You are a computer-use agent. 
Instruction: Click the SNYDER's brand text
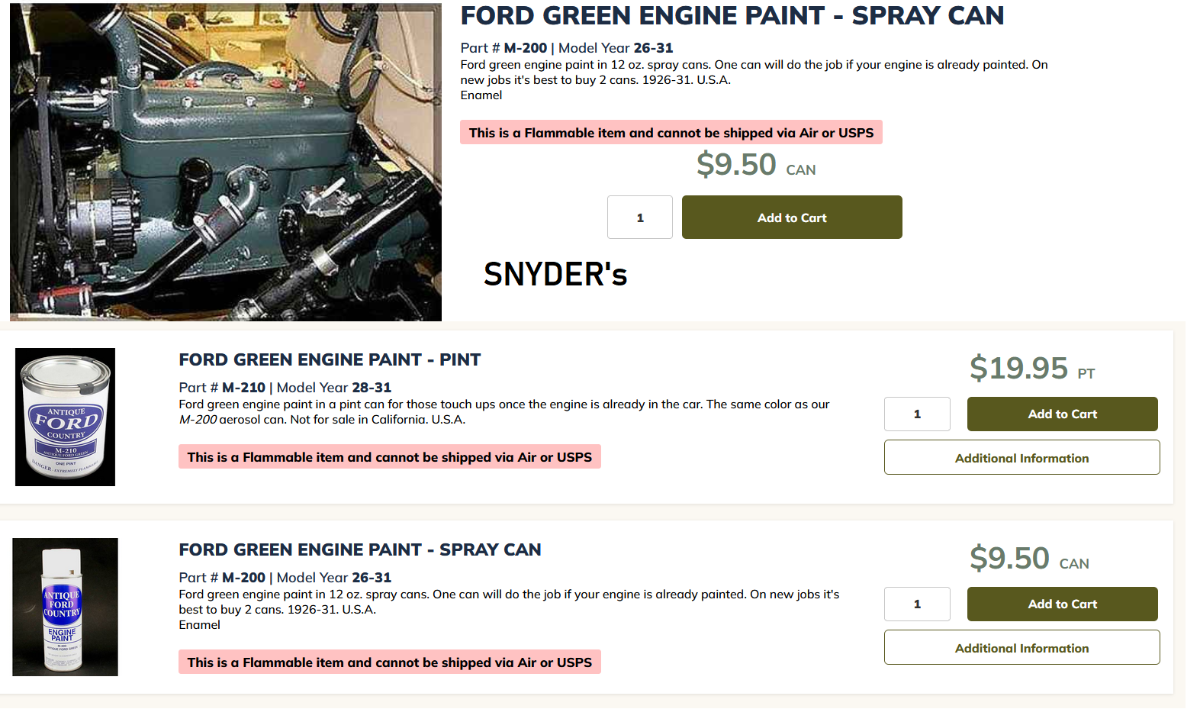coord(555,275)
